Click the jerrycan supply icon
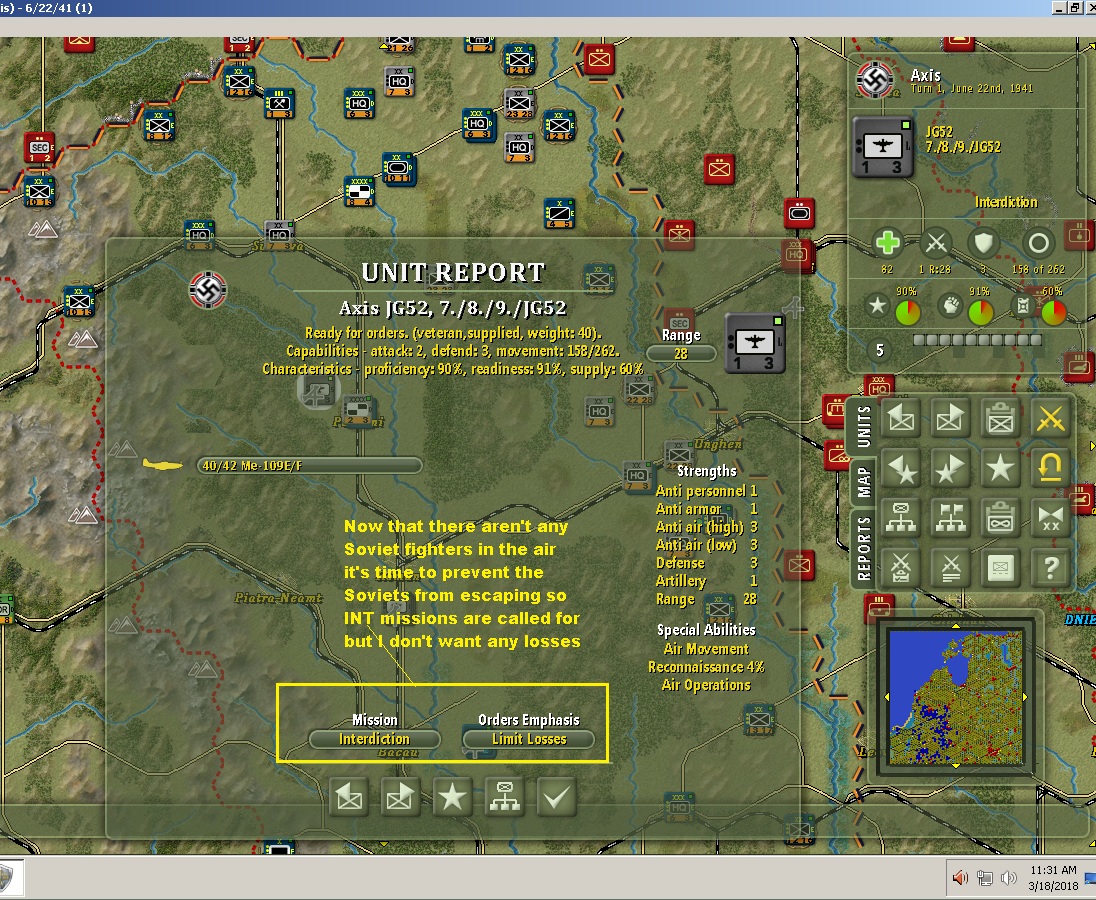The height and width of the screenshot is (900, 1096). point(1023,306)
